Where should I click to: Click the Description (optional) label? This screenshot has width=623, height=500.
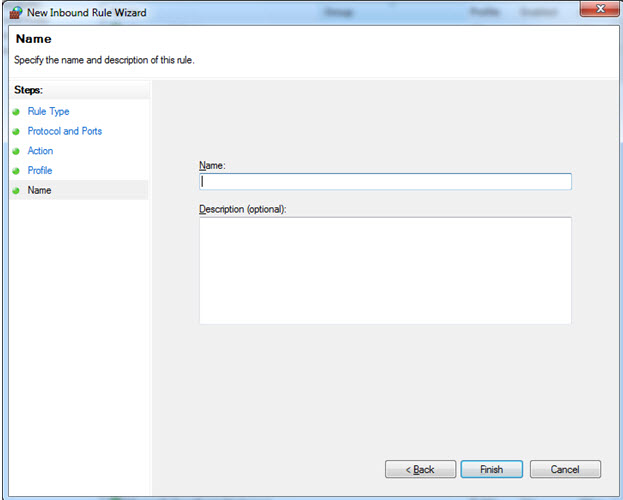coord(242,208)
